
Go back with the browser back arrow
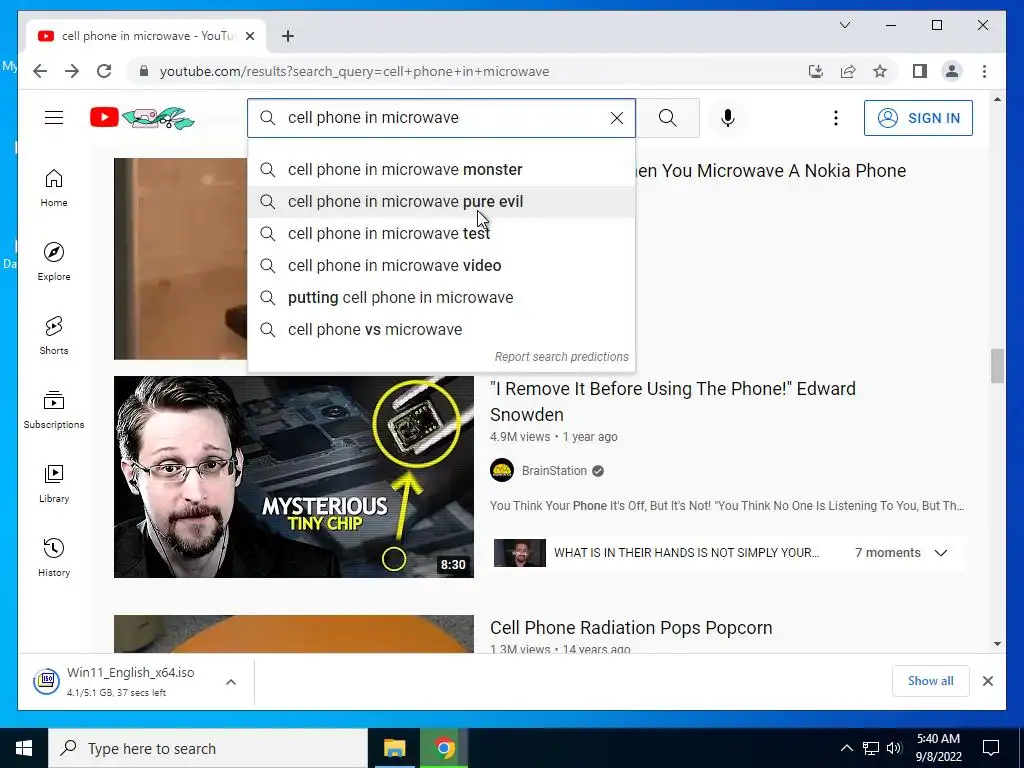[40, 71]
